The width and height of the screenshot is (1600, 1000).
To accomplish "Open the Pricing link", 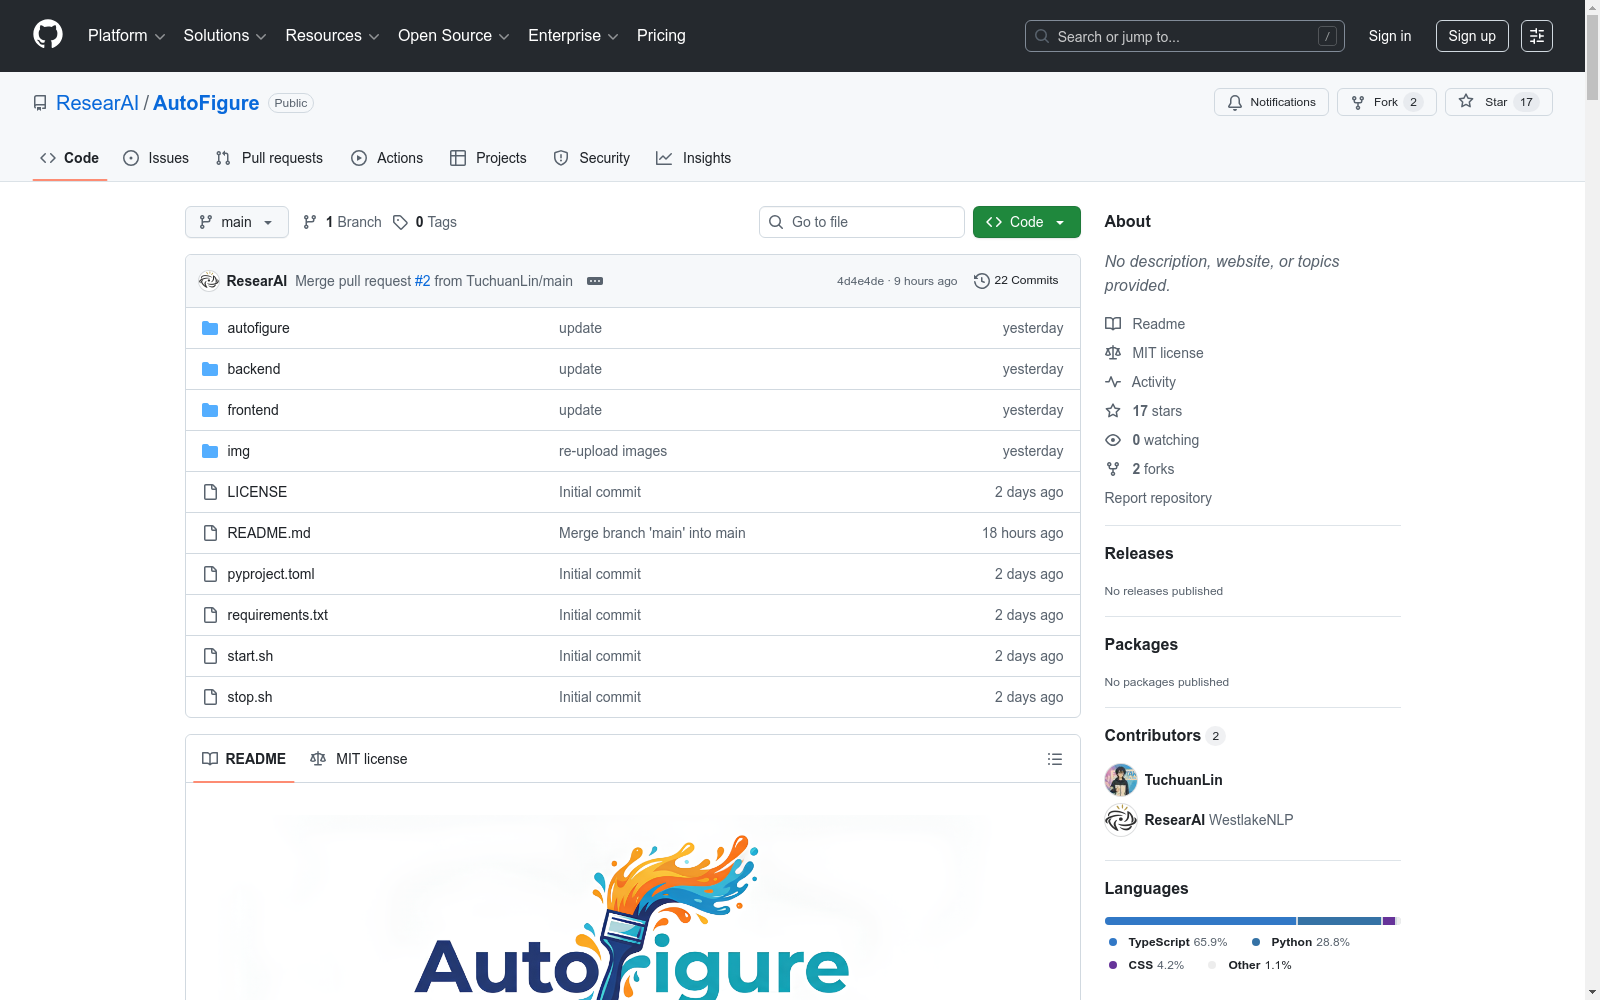I will click(661, 36).
